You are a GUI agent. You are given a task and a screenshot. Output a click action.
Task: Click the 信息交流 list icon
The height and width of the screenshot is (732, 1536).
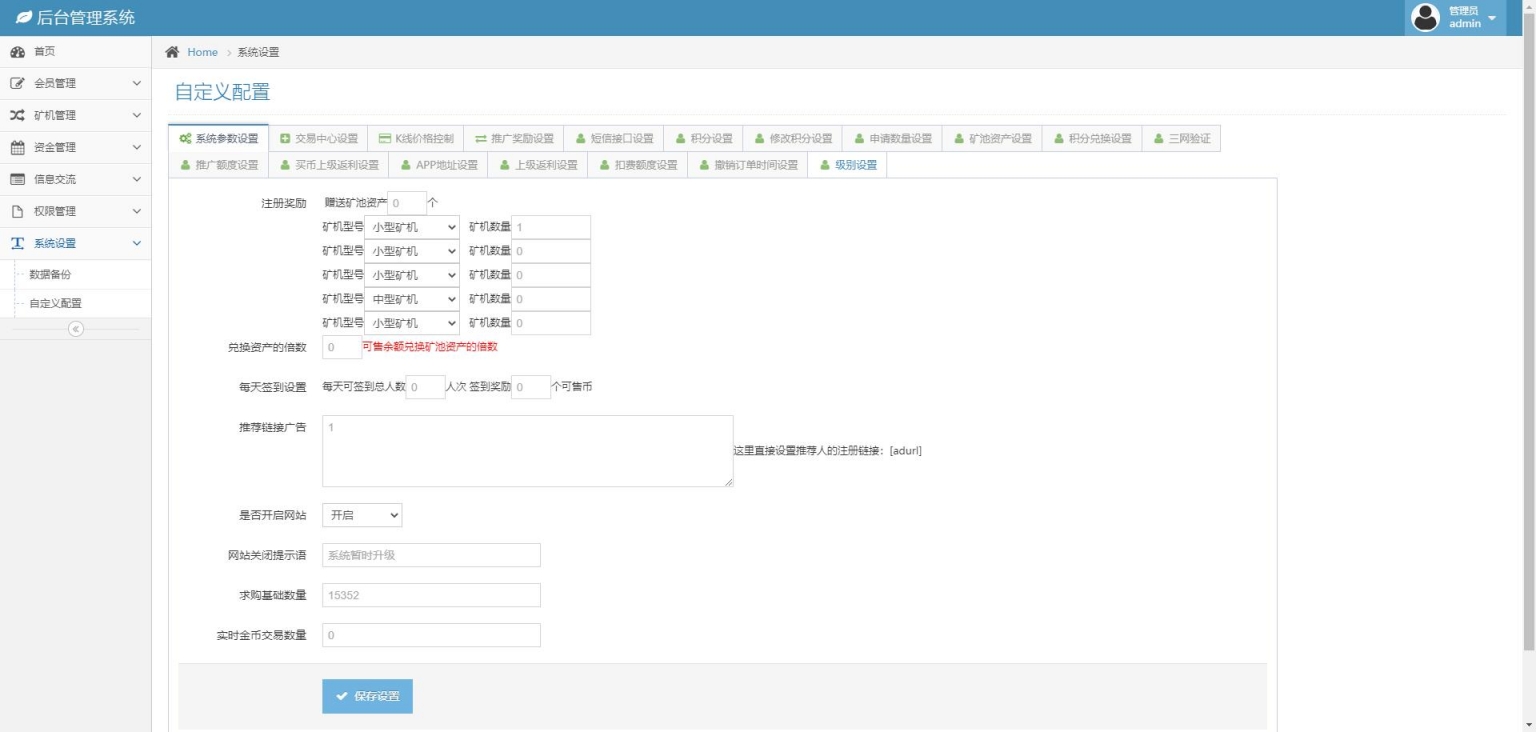pyautogui.click(x=17, y=180)
